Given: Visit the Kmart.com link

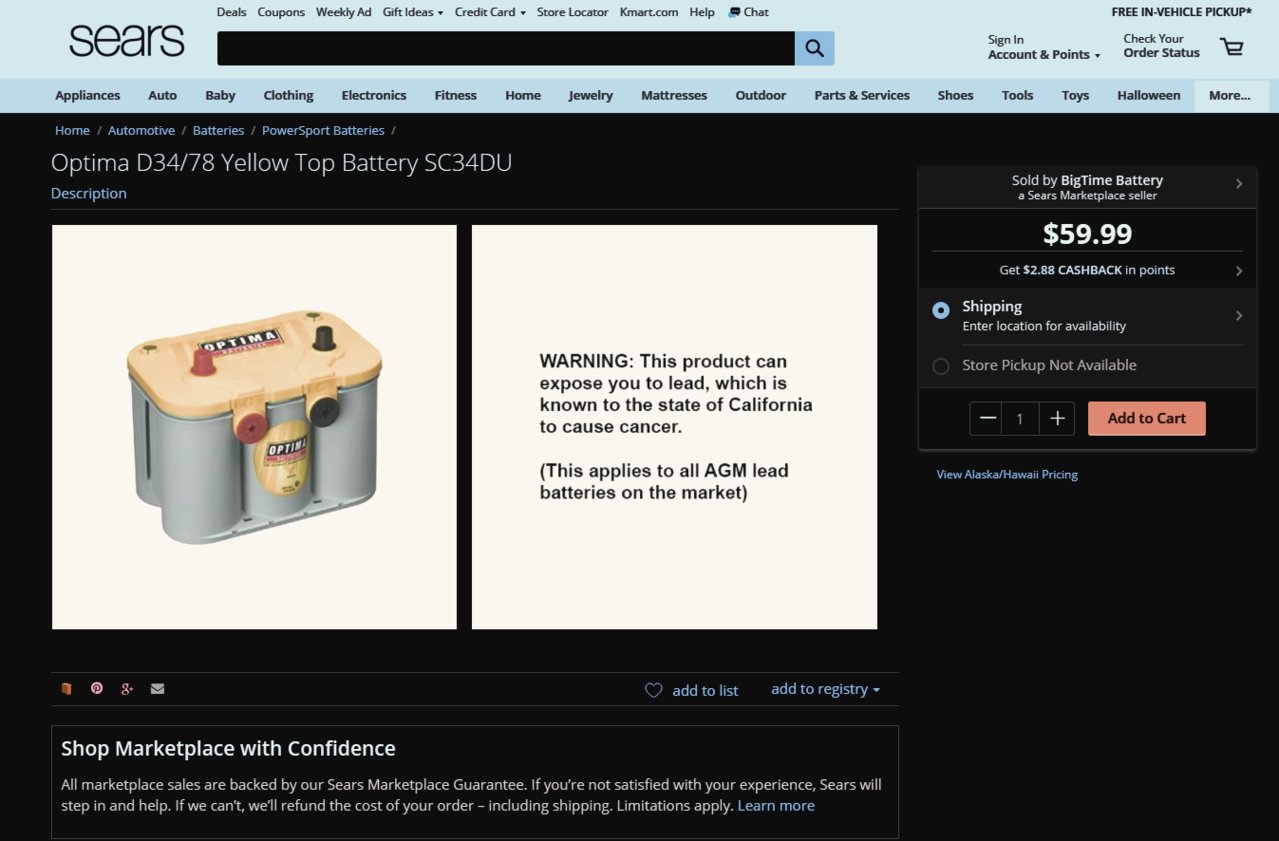Looking at the screenshot, I should coord(649,12).
